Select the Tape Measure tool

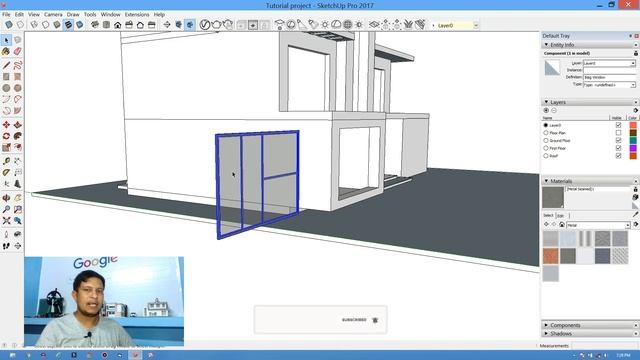pos(6,161)
